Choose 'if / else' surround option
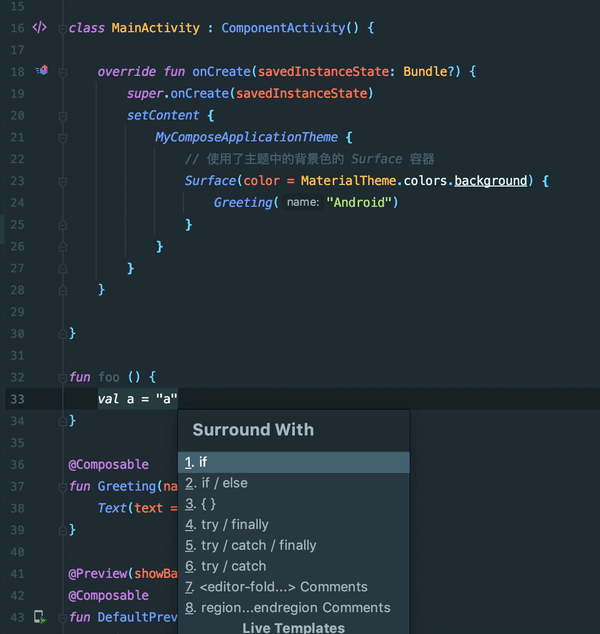 tap(294, 483)
